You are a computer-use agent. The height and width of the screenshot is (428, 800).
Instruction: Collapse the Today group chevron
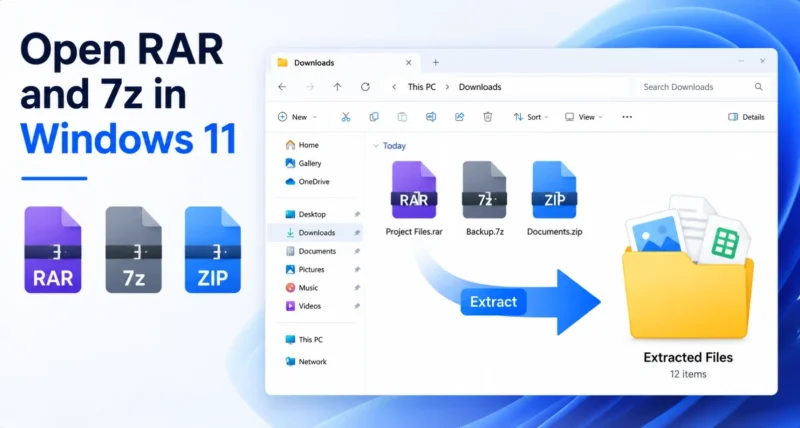(376, 146)
